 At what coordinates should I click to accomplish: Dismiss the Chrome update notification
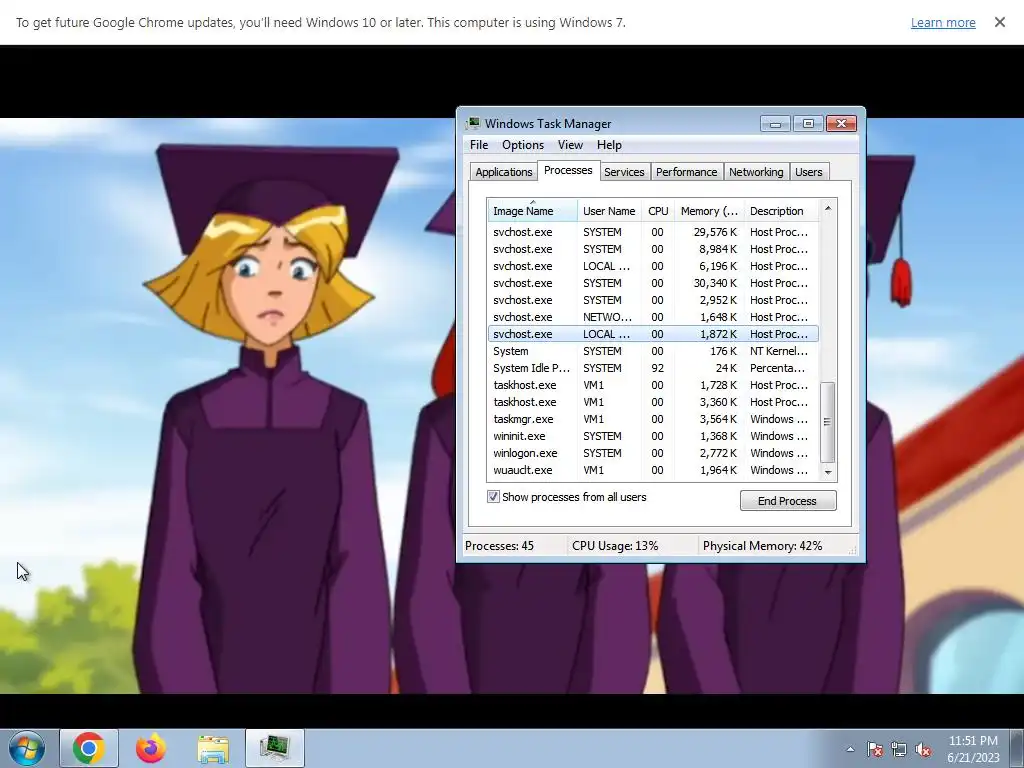[1000, 22]
